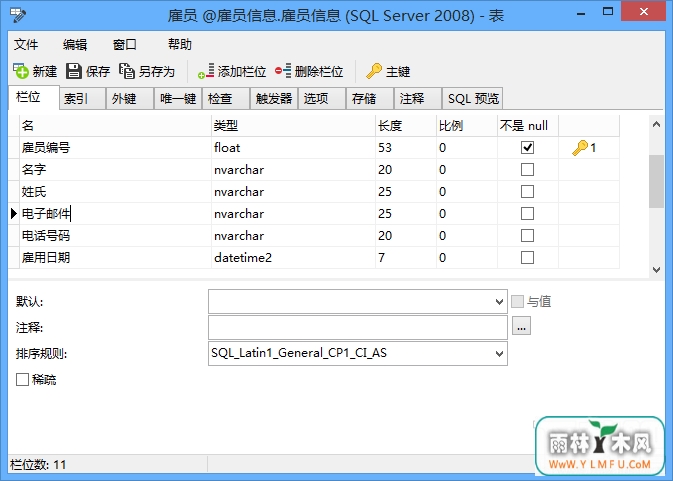This screenshot has width=673, height=481.
Task: Uncheck Not null for 雇员编号
Action: tap(527, 148)
